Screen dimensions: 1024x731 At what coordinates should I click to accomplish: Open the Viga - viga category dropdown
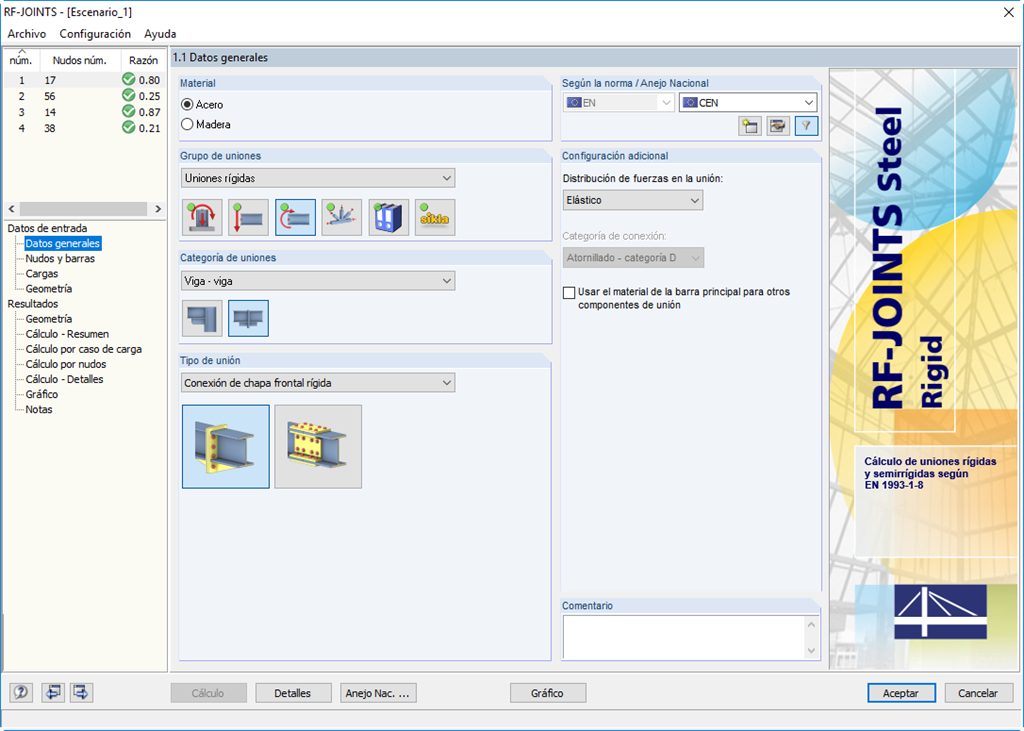318,281
